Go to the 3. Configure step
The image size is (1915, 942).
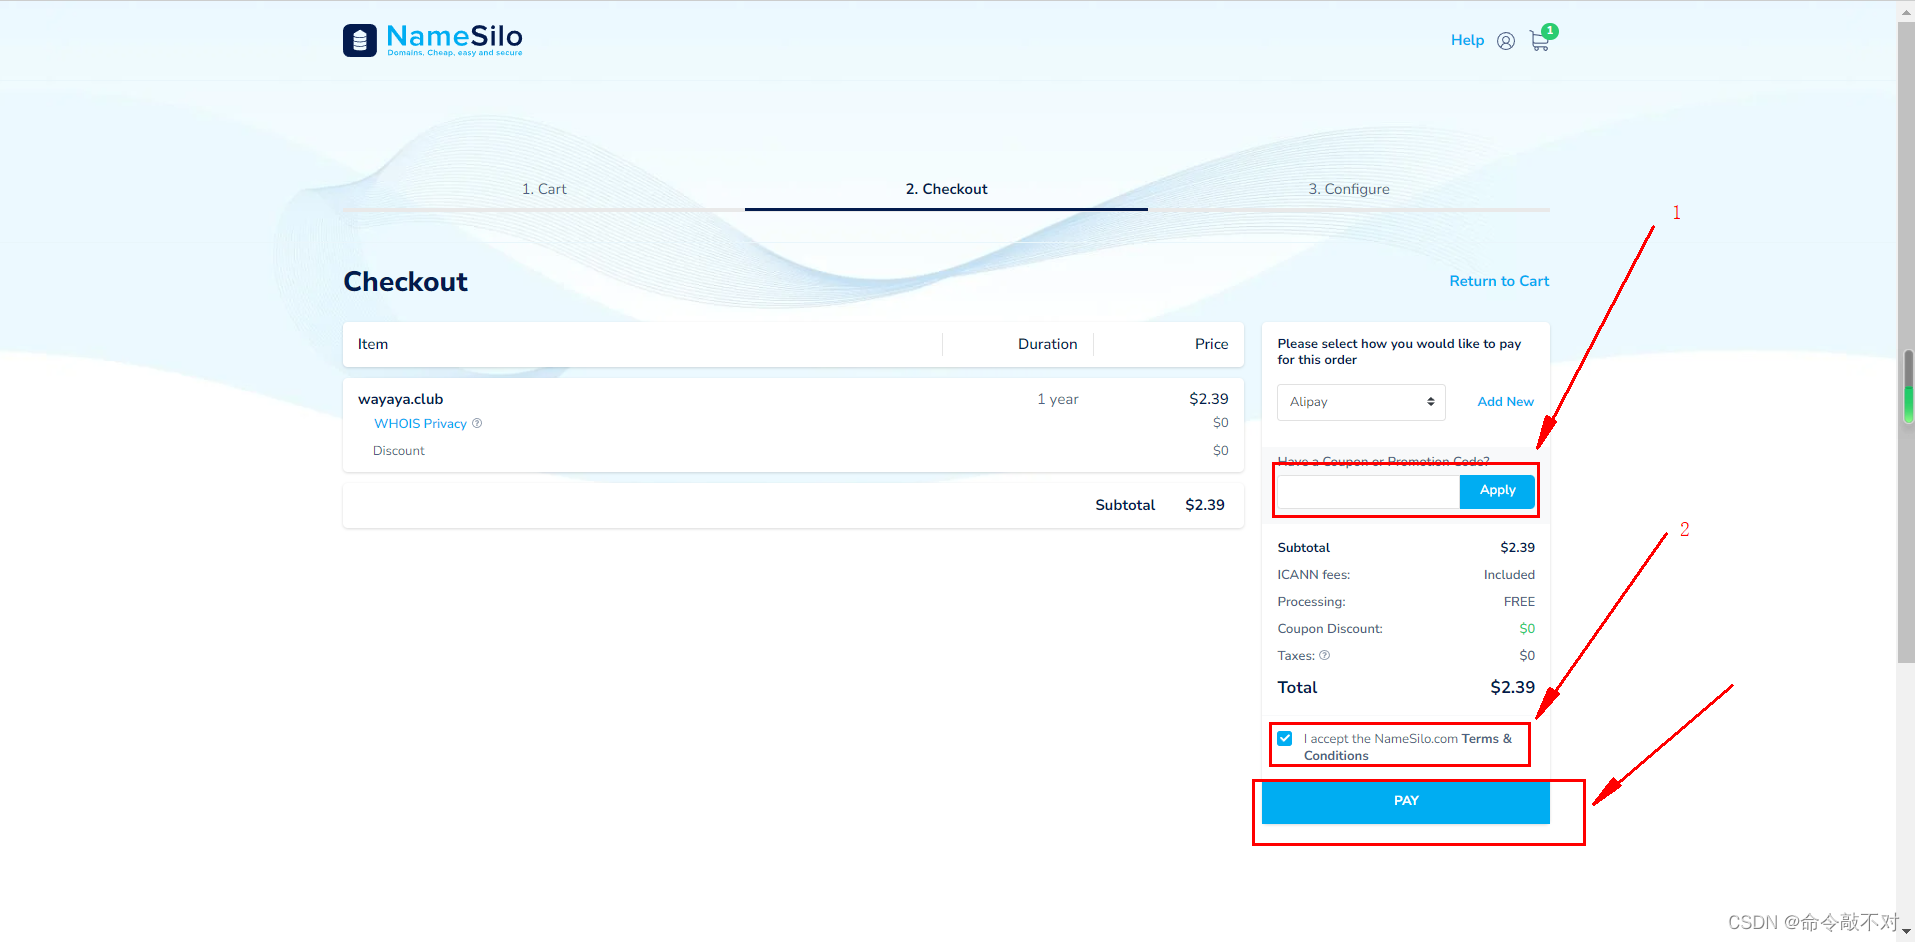(1349, 189)
